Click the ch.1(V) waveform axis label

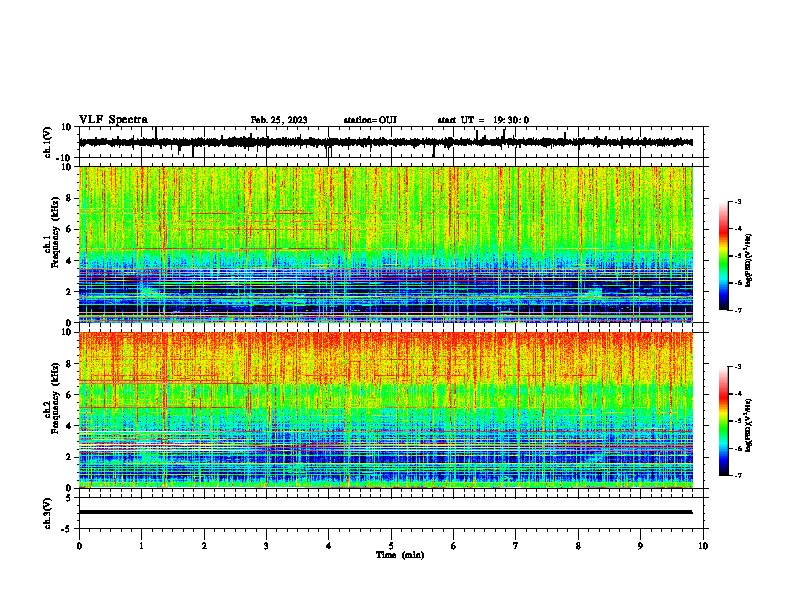point(48,142)
